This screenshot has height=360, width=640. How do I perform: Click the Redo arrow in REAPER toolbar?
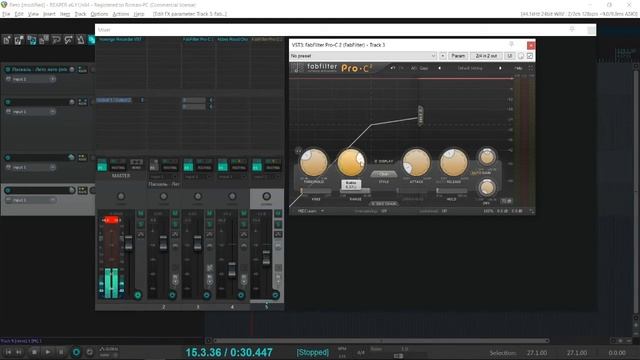(68, 40)
